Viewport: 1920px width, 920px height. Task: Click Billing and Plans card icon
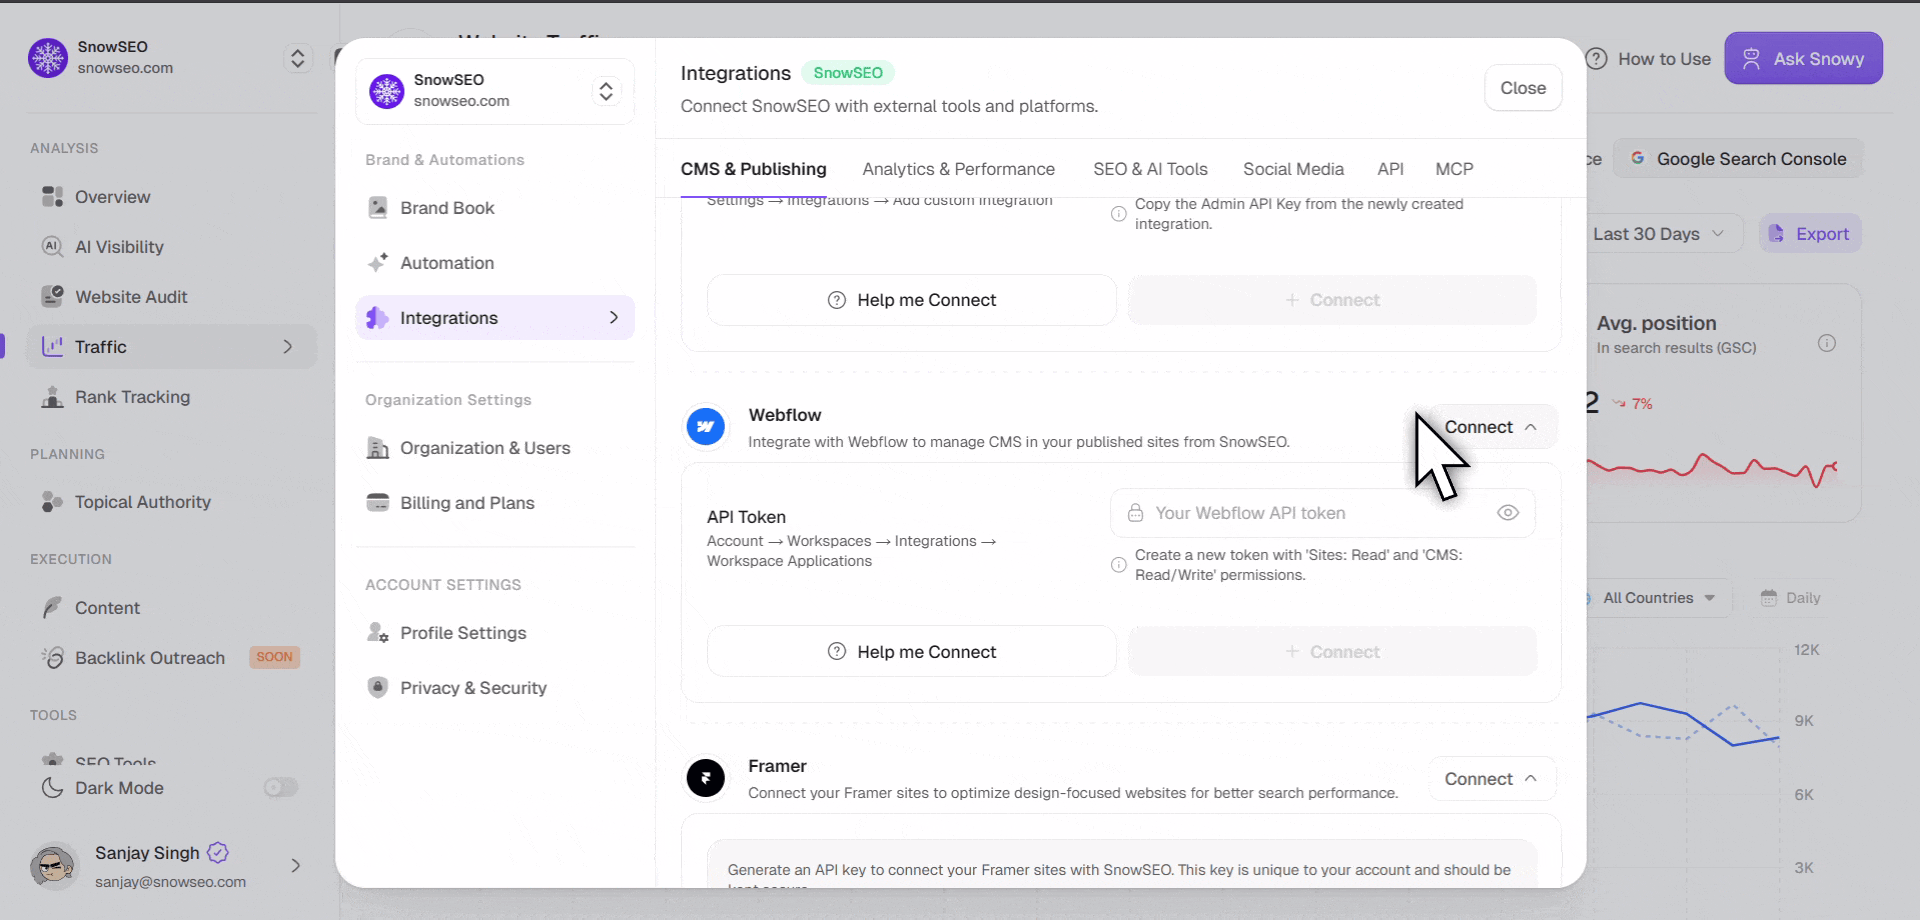(x=378, y=503)
